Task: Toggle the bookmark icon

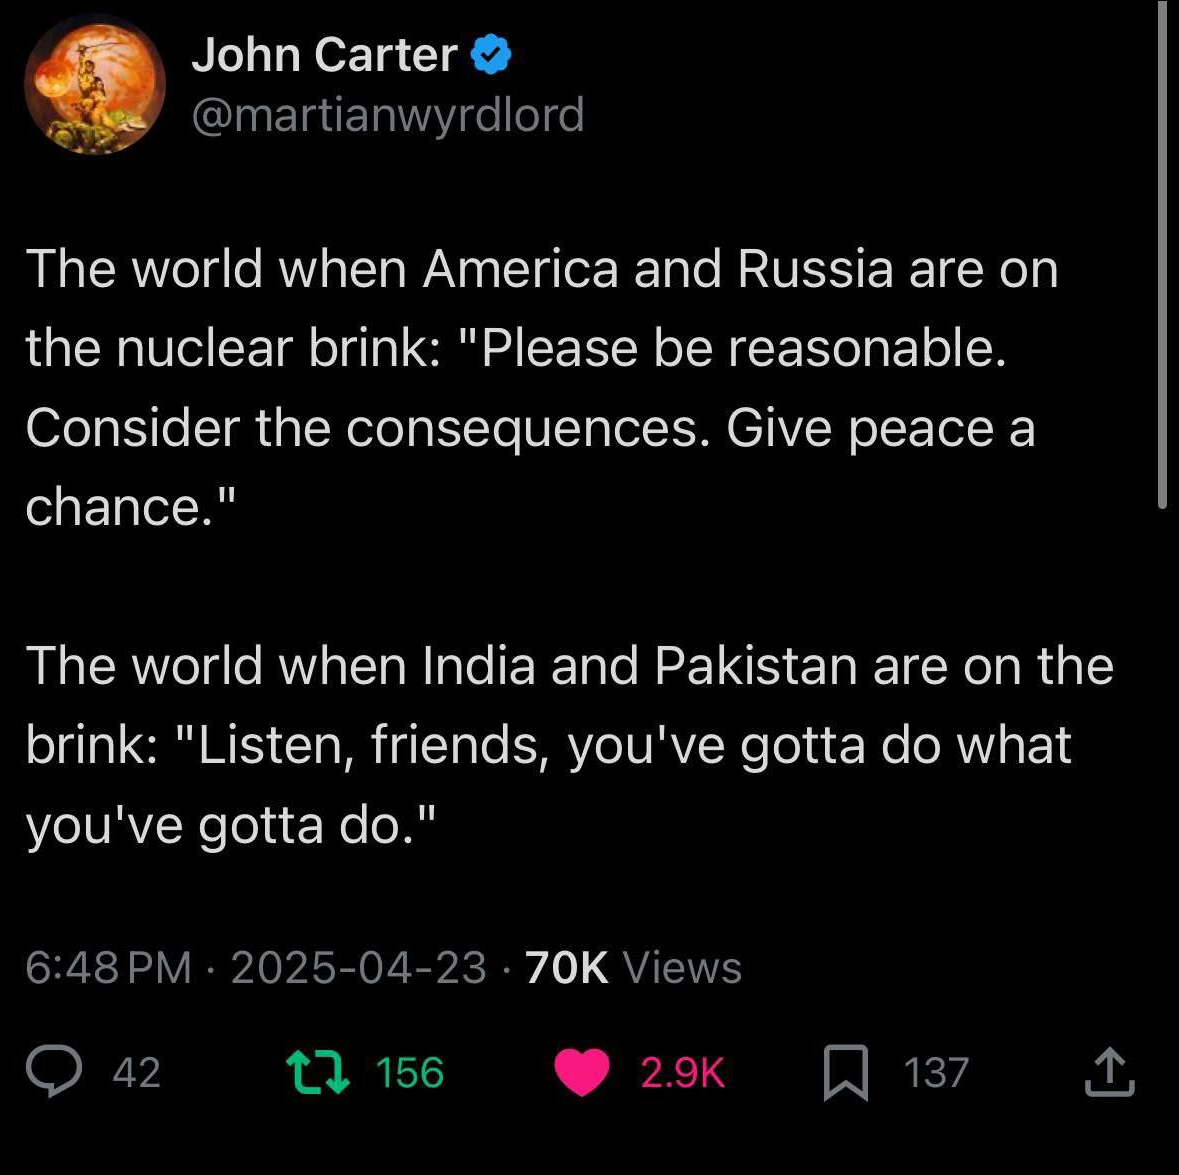Action: (846, 1073)
